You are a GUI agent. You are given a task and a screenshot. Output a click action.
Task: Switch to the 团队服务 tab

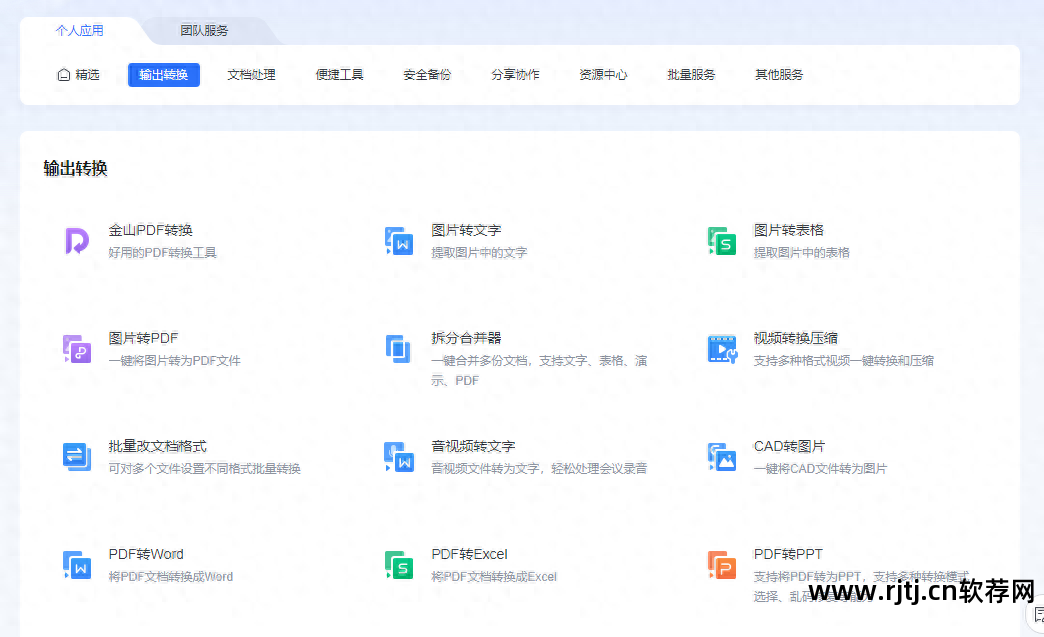pos(204,30)
